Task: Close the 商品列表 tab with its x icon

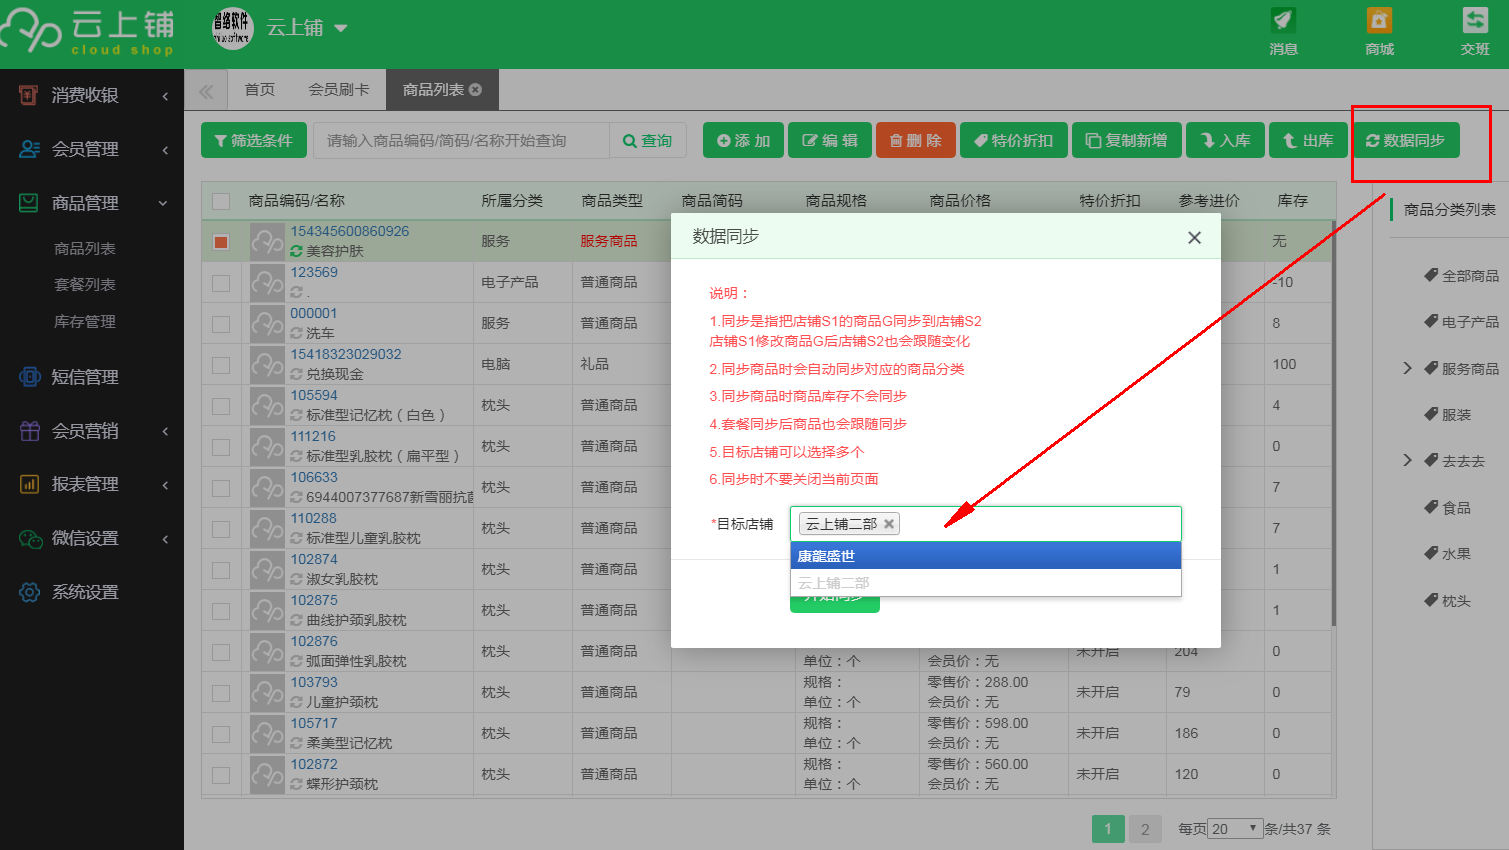Action: click(475, 90)
